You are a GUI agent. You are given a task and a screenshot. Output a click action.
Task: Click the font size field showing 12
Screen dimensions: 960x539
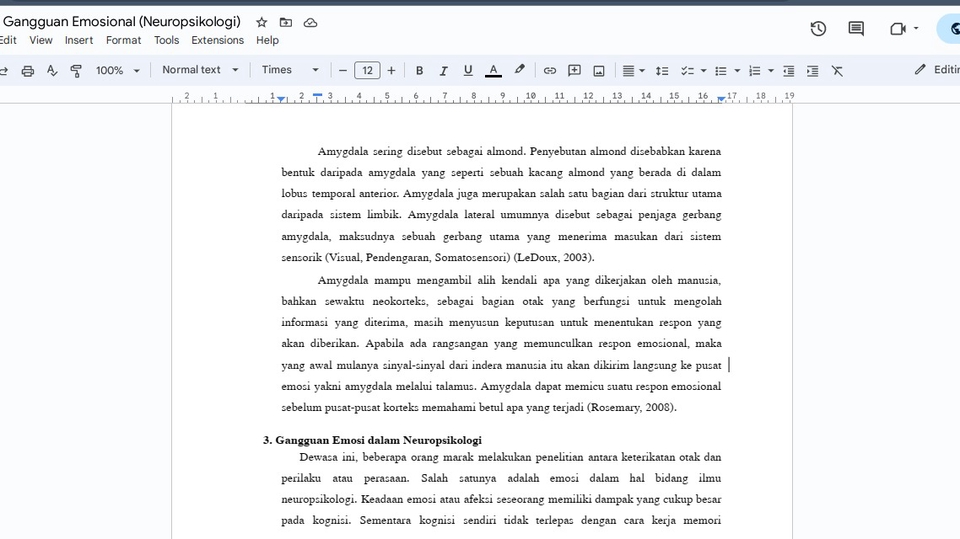point(367,71)
